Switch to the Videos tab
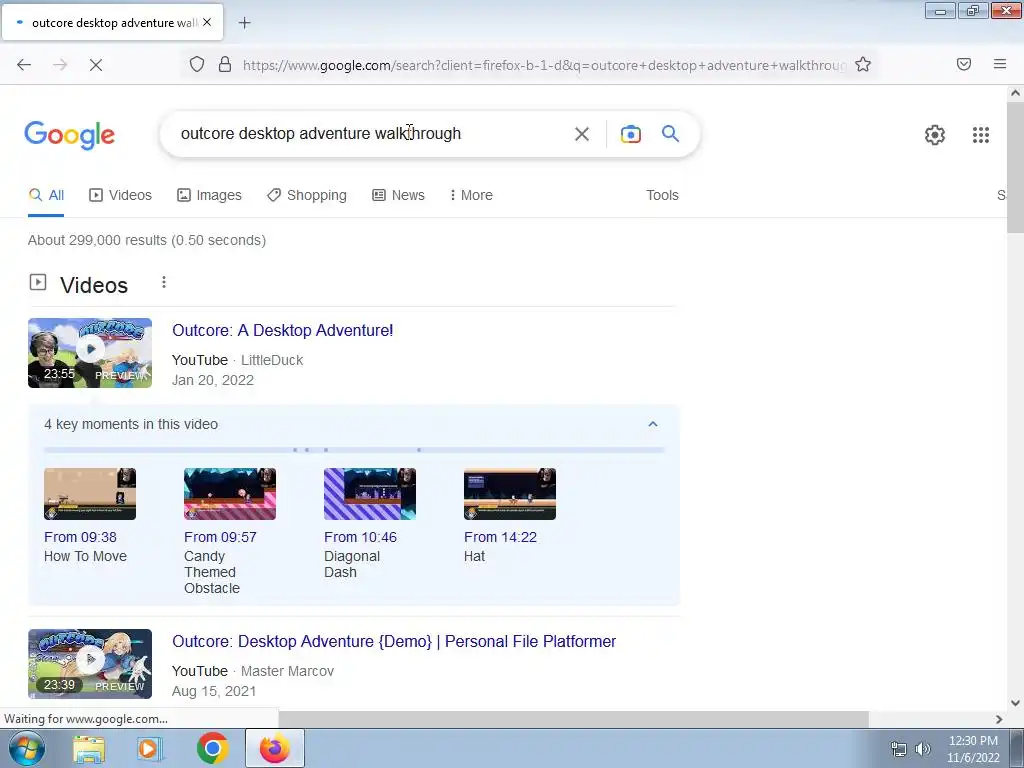Image resolution: width=1024 pixels, height=768 pixels. pyautogui.click(x=120, y=195)
